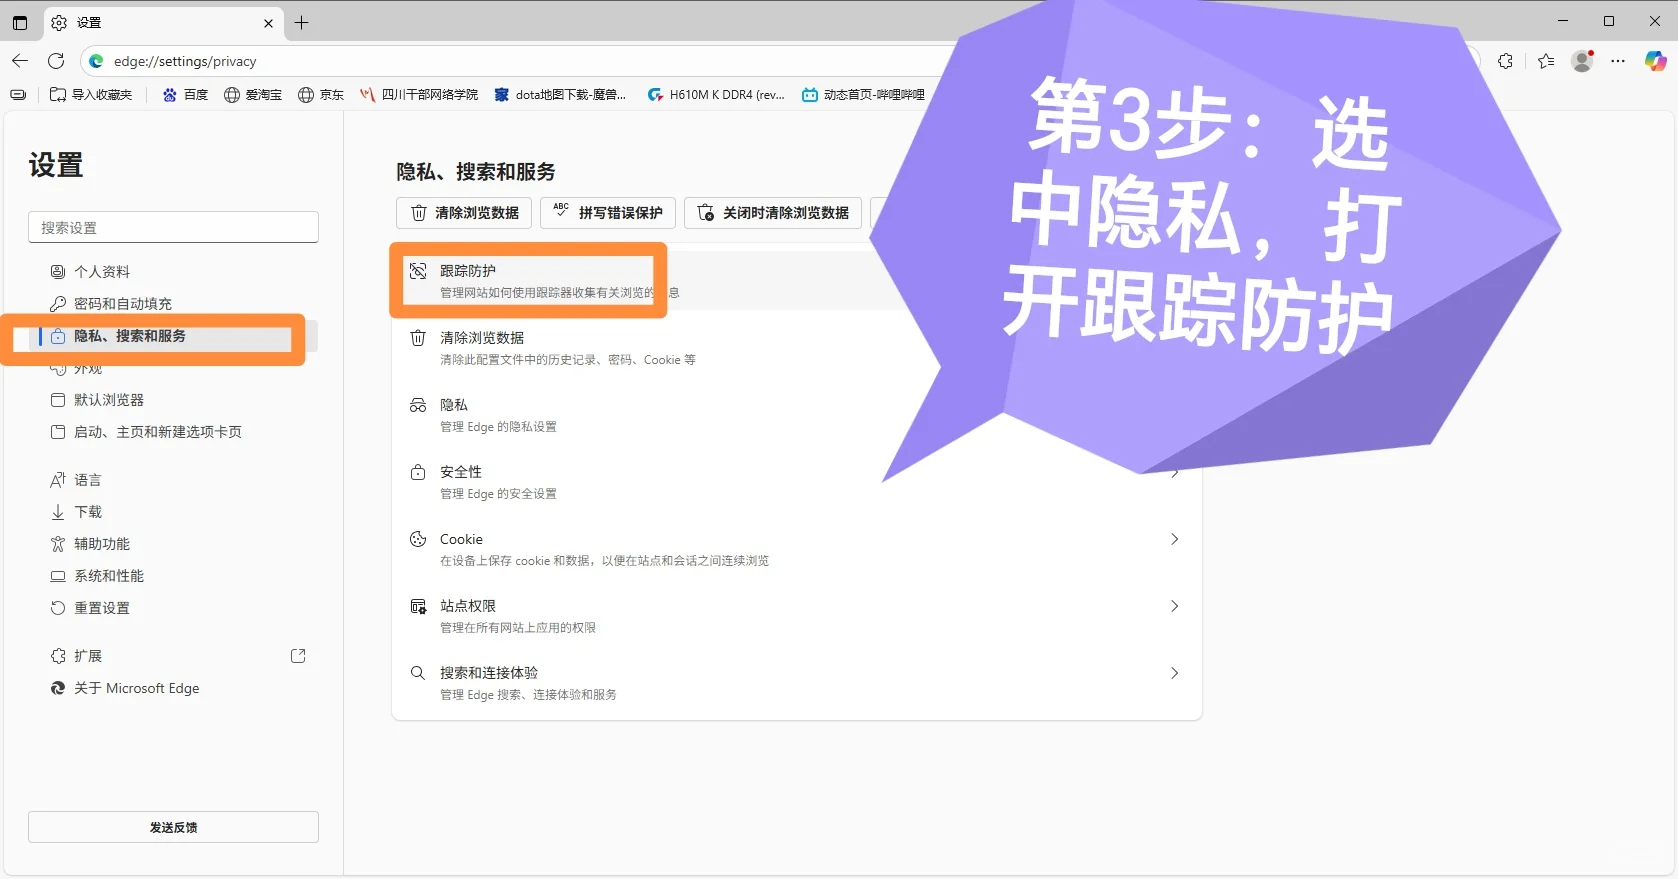The width and height of the screenshot is (1678, 879).
Task: Click the 清除浏览数据 shortcut button
Action: pos(464,213)
